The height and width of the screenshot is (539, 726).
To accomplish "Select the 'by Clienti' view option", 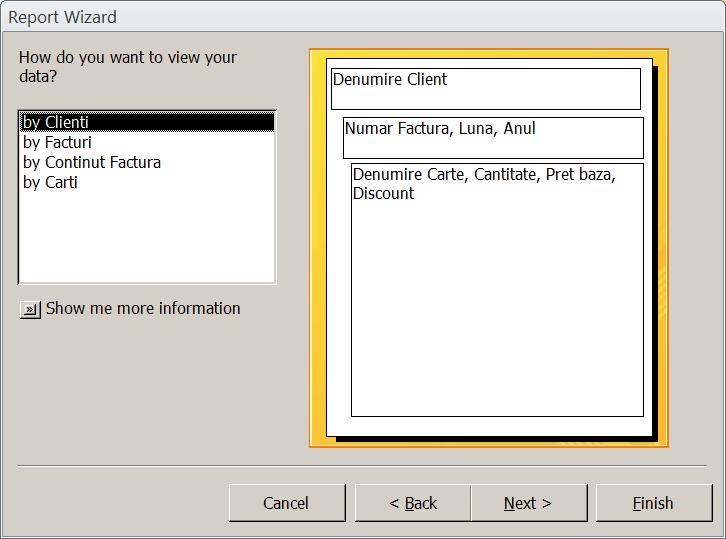I will point(147,122).
